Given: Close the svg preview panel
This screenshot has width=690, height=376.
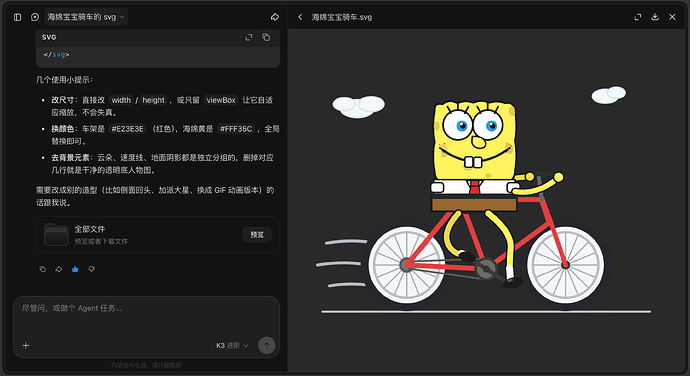Looking at the screenshot, I should coord(672,17).
